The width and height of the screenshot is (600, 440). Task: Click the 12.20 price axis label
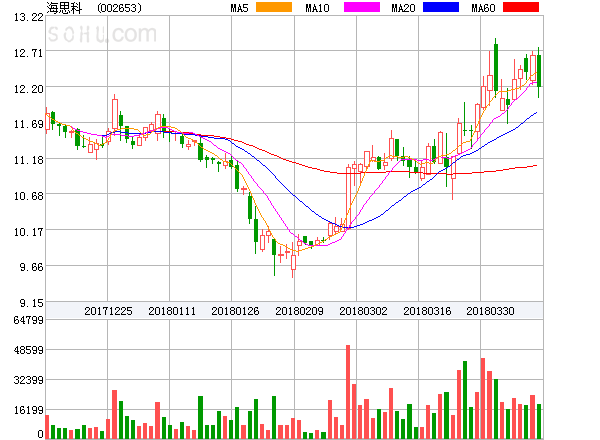[x=29, y=89]
